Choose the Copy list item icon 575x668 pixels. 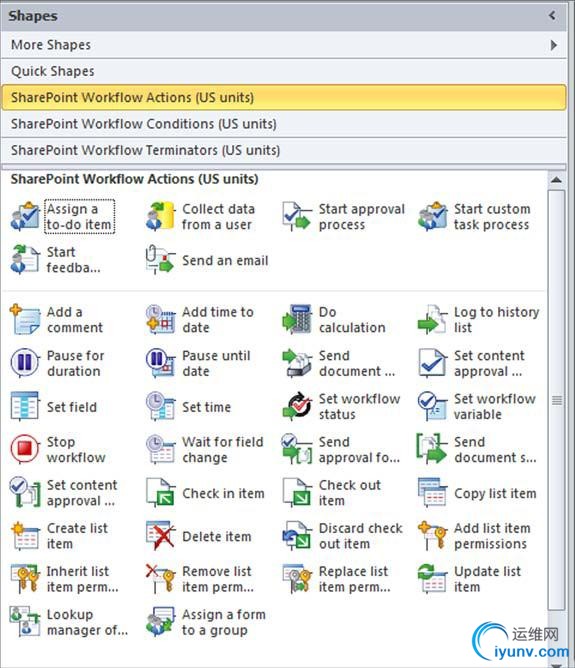[x=433, y=492]
